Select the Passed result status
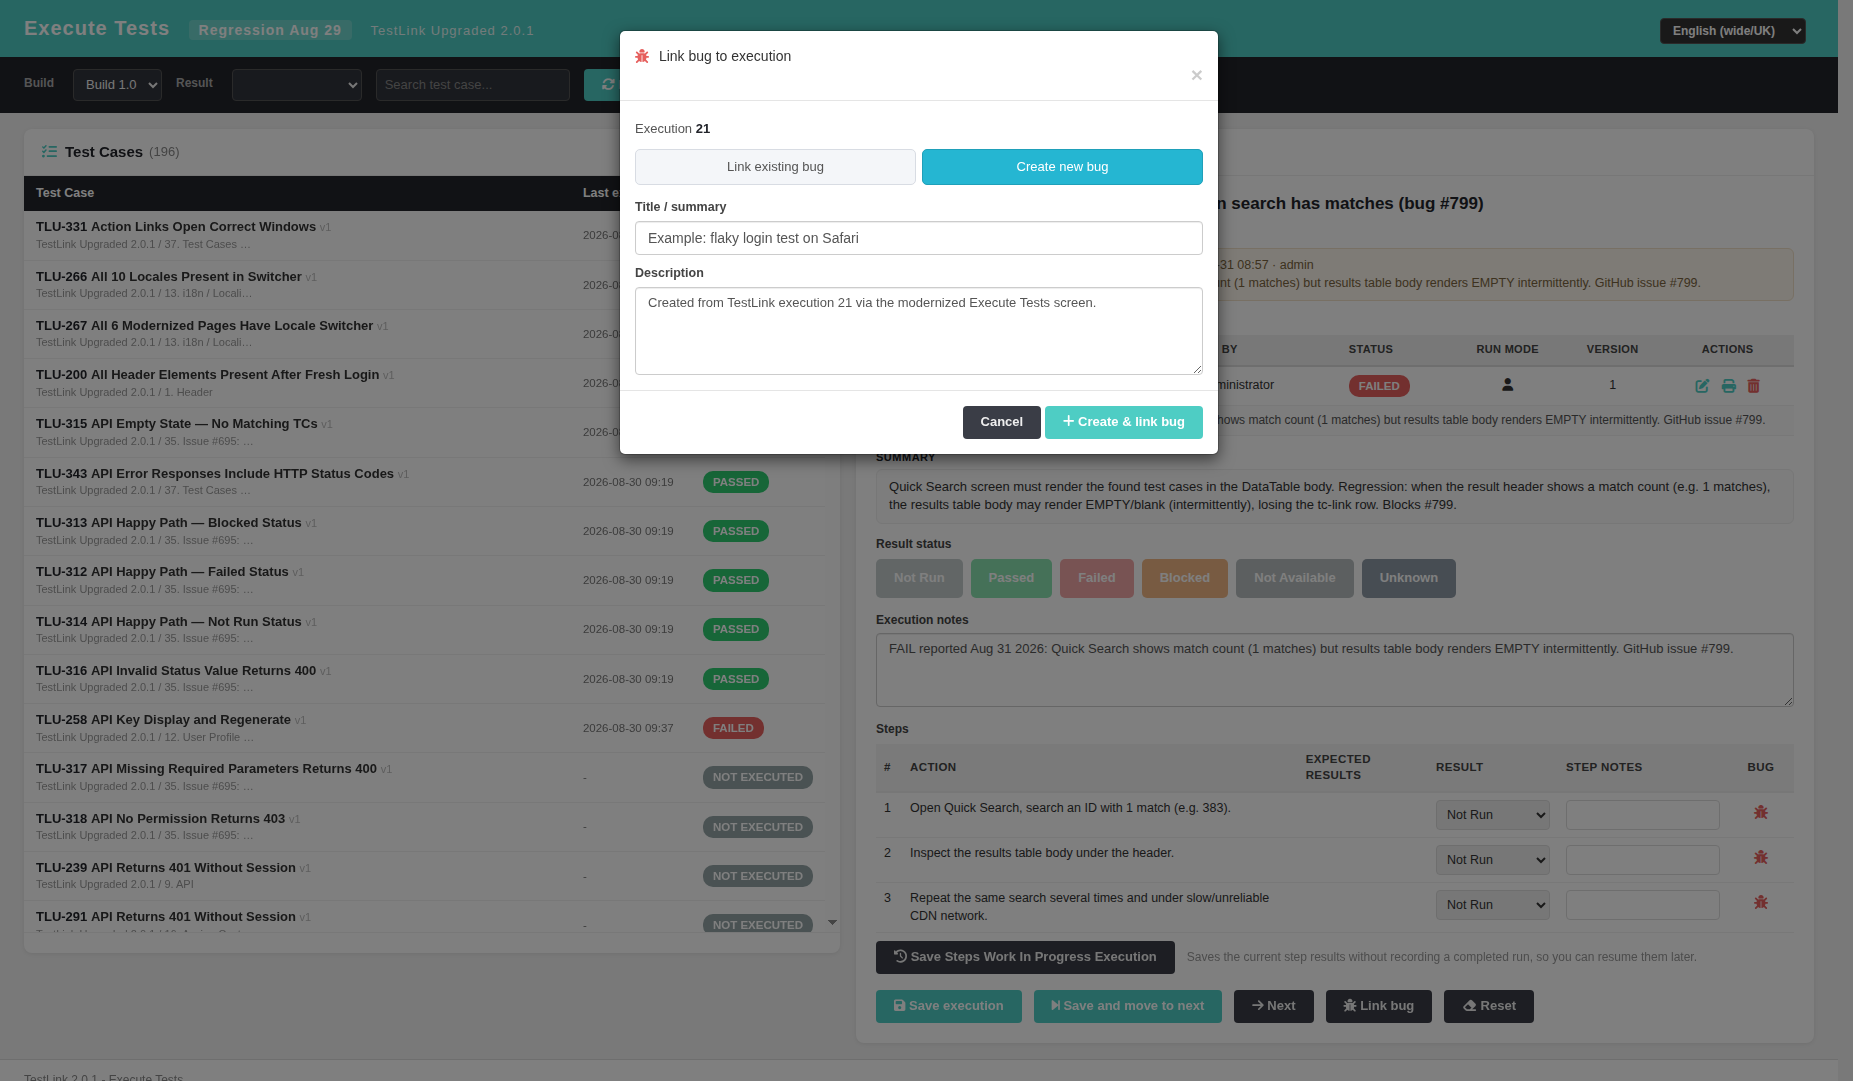1853x1081 pixels. tap(1011, 578)
